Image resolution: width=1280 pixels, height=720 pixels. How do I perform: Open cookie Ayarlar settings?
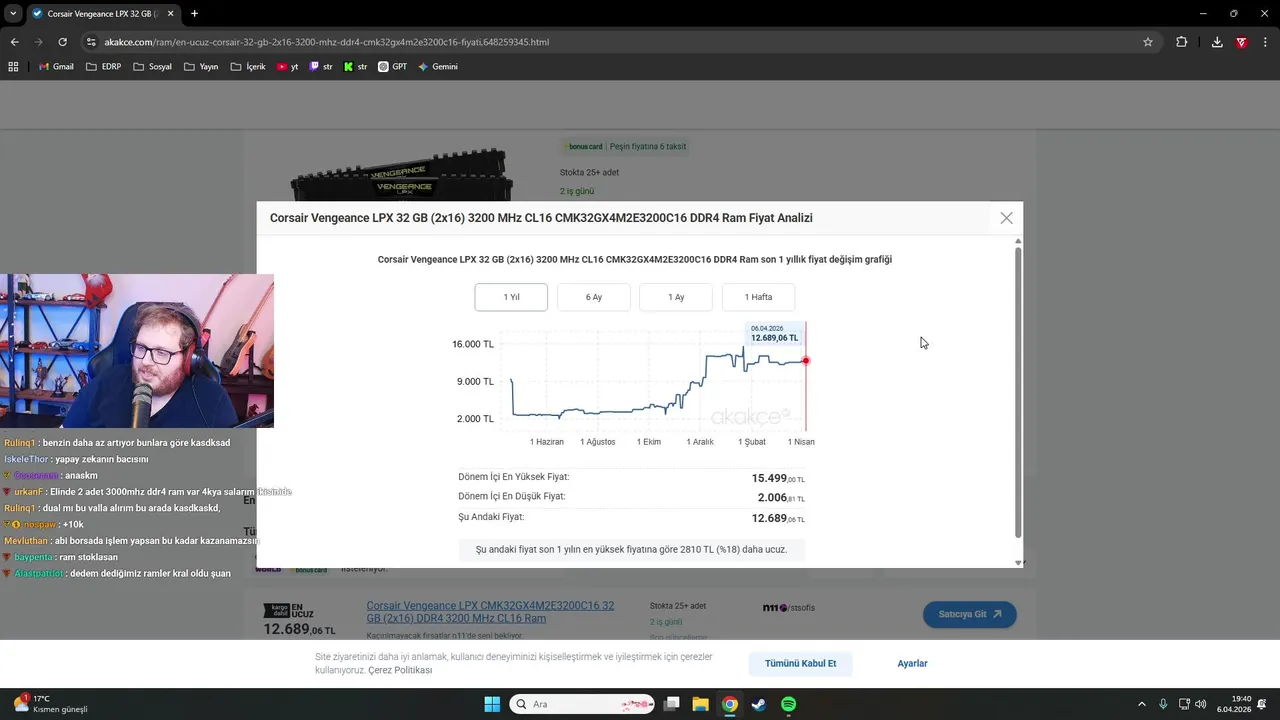(912, 663)
